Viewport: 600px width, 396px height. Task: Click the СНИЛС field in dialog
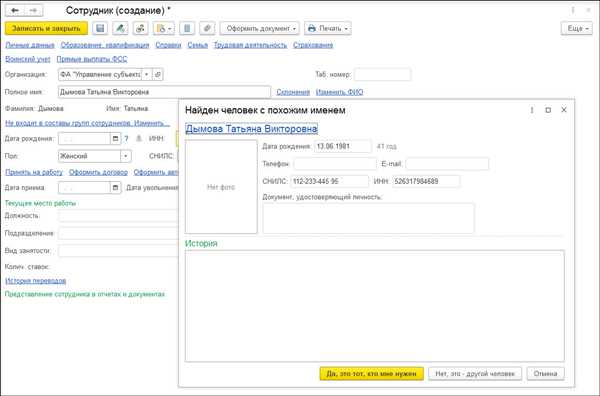click(329, 181)
